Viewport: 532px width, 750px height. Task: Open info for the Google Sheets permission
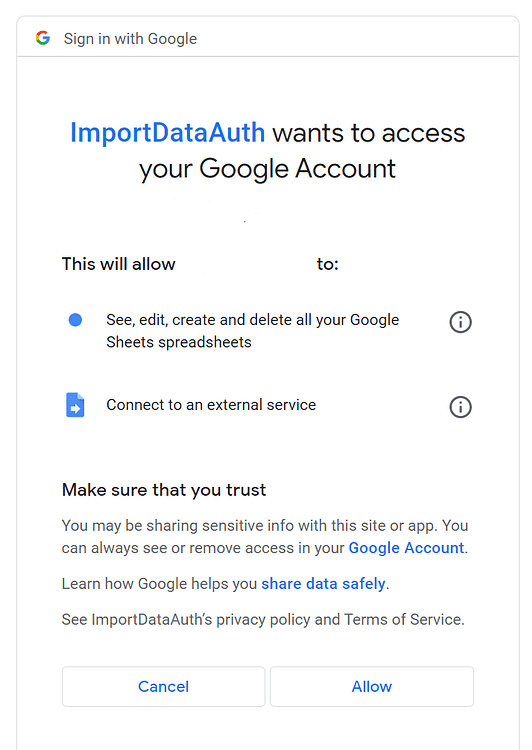[460, 322]
